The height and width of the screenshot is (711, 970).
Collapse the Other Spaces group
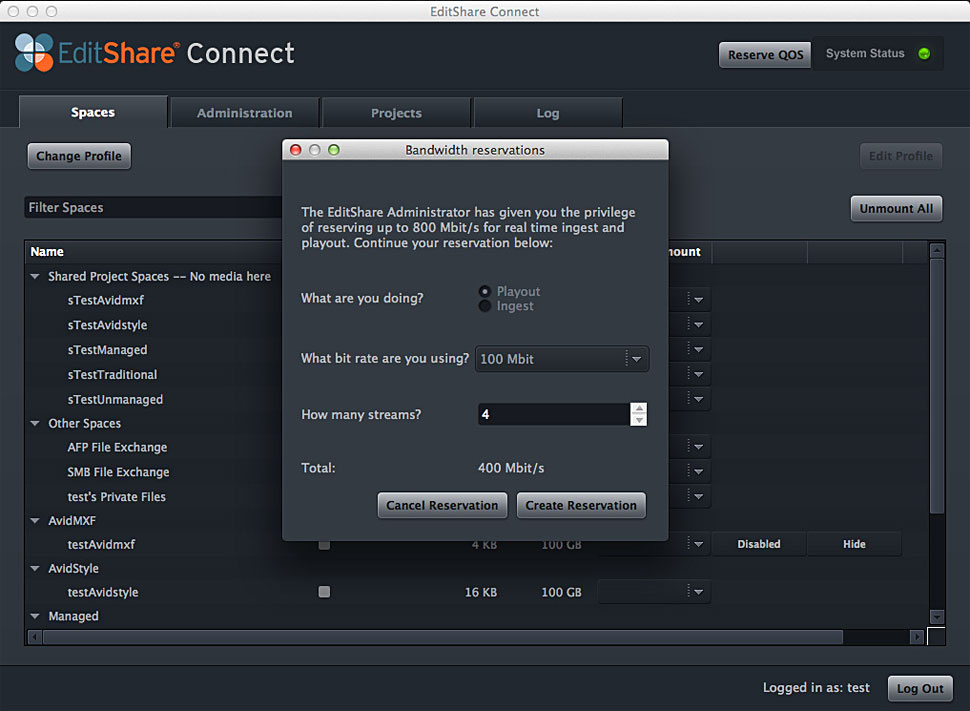[35, 424]
